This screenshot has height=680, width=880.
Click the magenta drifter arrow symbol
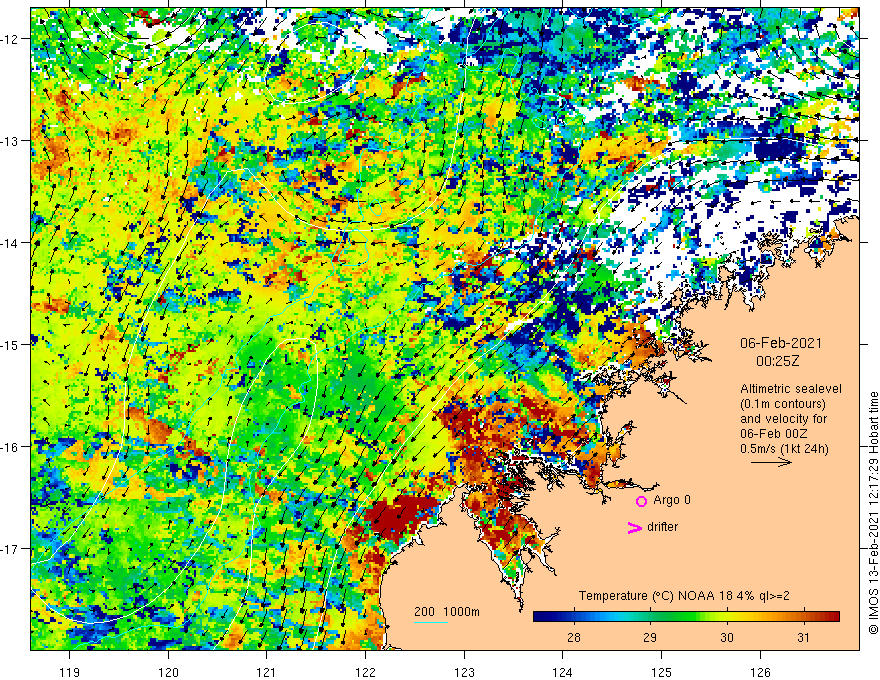point(635,527)
